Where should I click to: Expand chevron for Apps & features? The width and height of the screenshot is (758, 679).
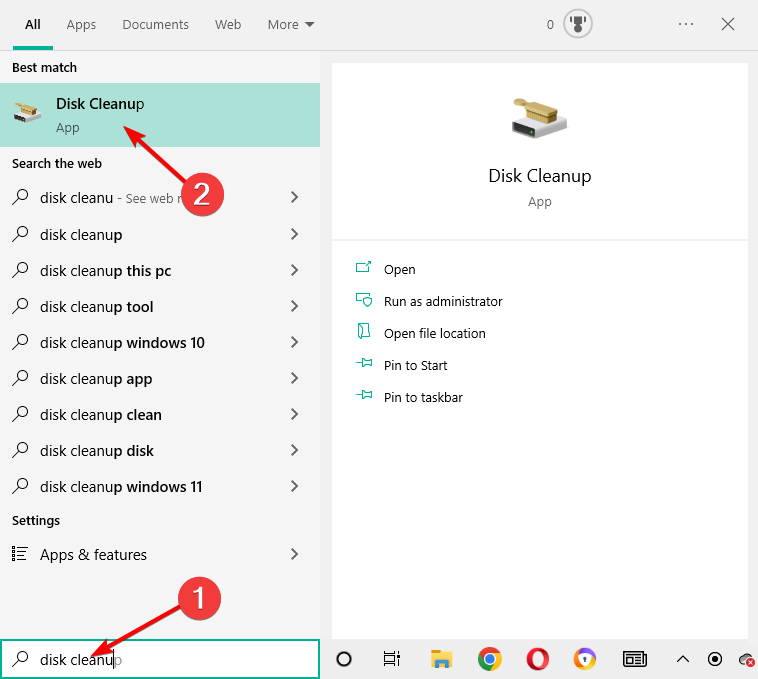[x=294, y=554]
